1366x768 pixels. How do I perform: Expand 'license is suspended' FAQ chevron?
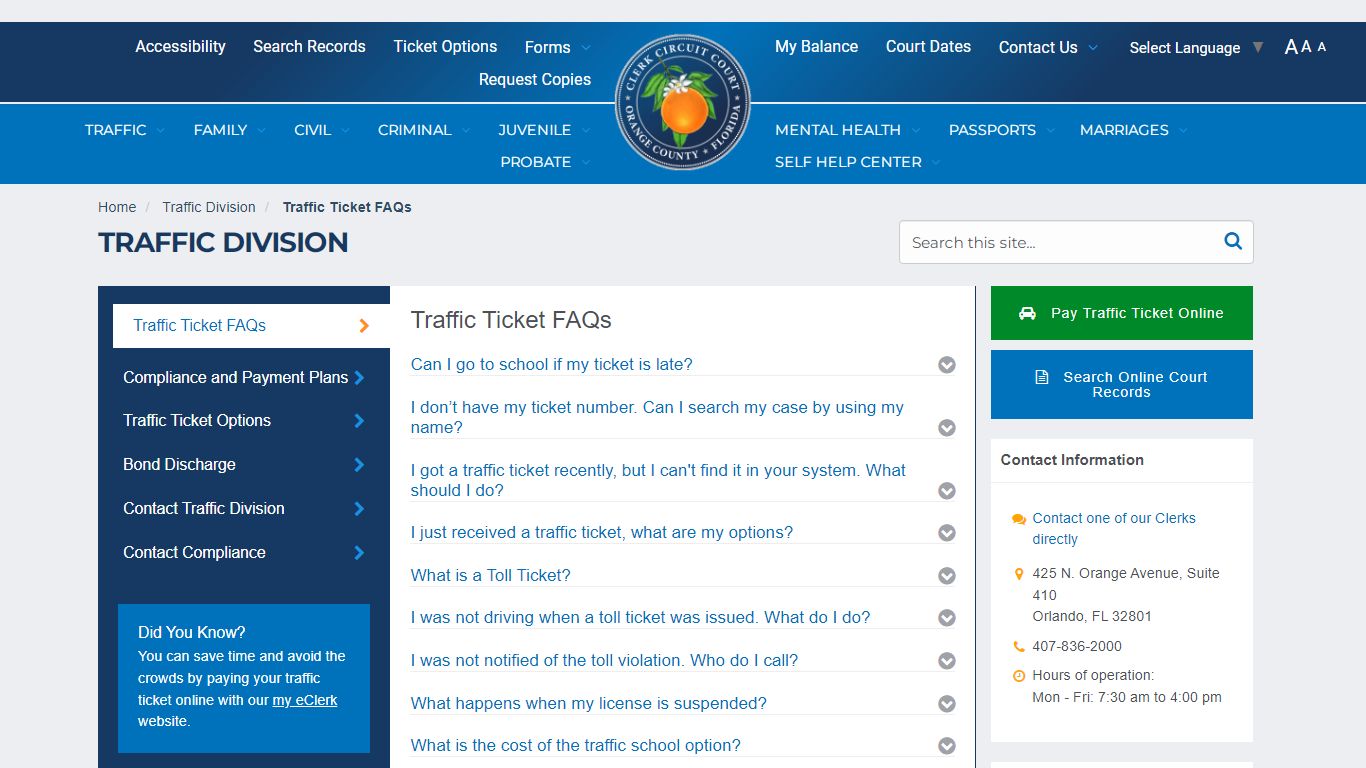pyautogui.click(x=947, y=704)
